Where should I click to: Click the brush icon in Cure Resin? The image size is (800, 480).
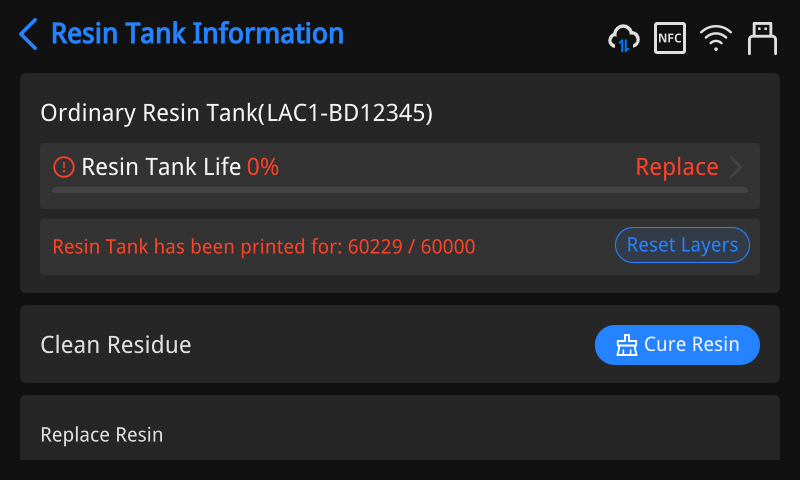point(627,345)
